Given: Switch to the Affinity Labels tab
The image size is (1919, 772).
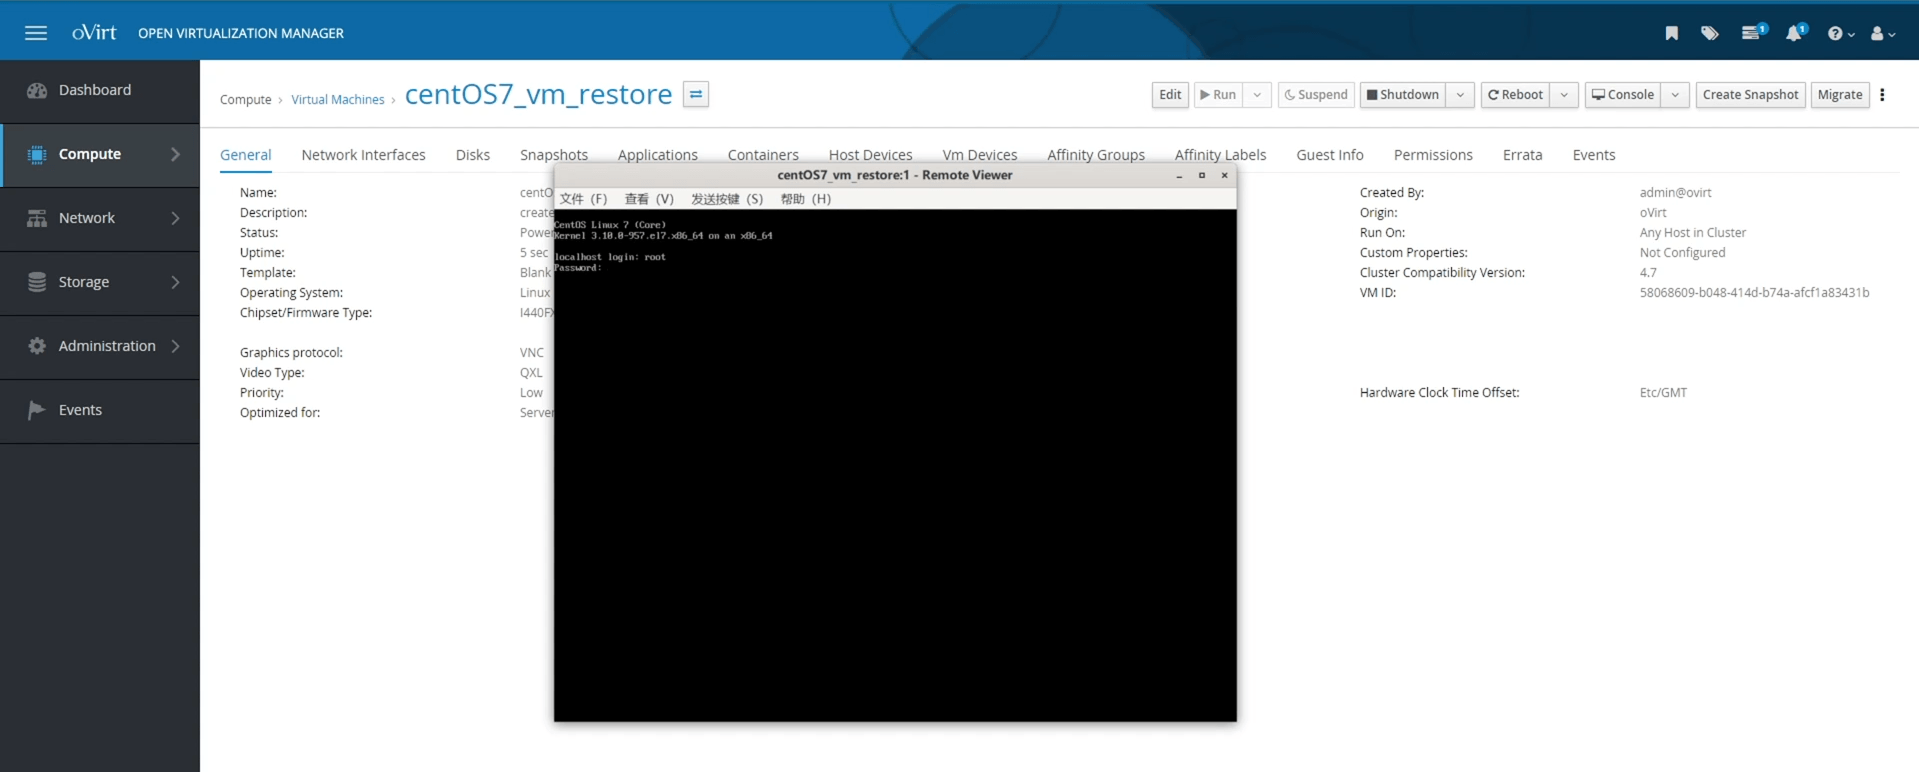Looking at the screenshot, I should pos(1221,155).
